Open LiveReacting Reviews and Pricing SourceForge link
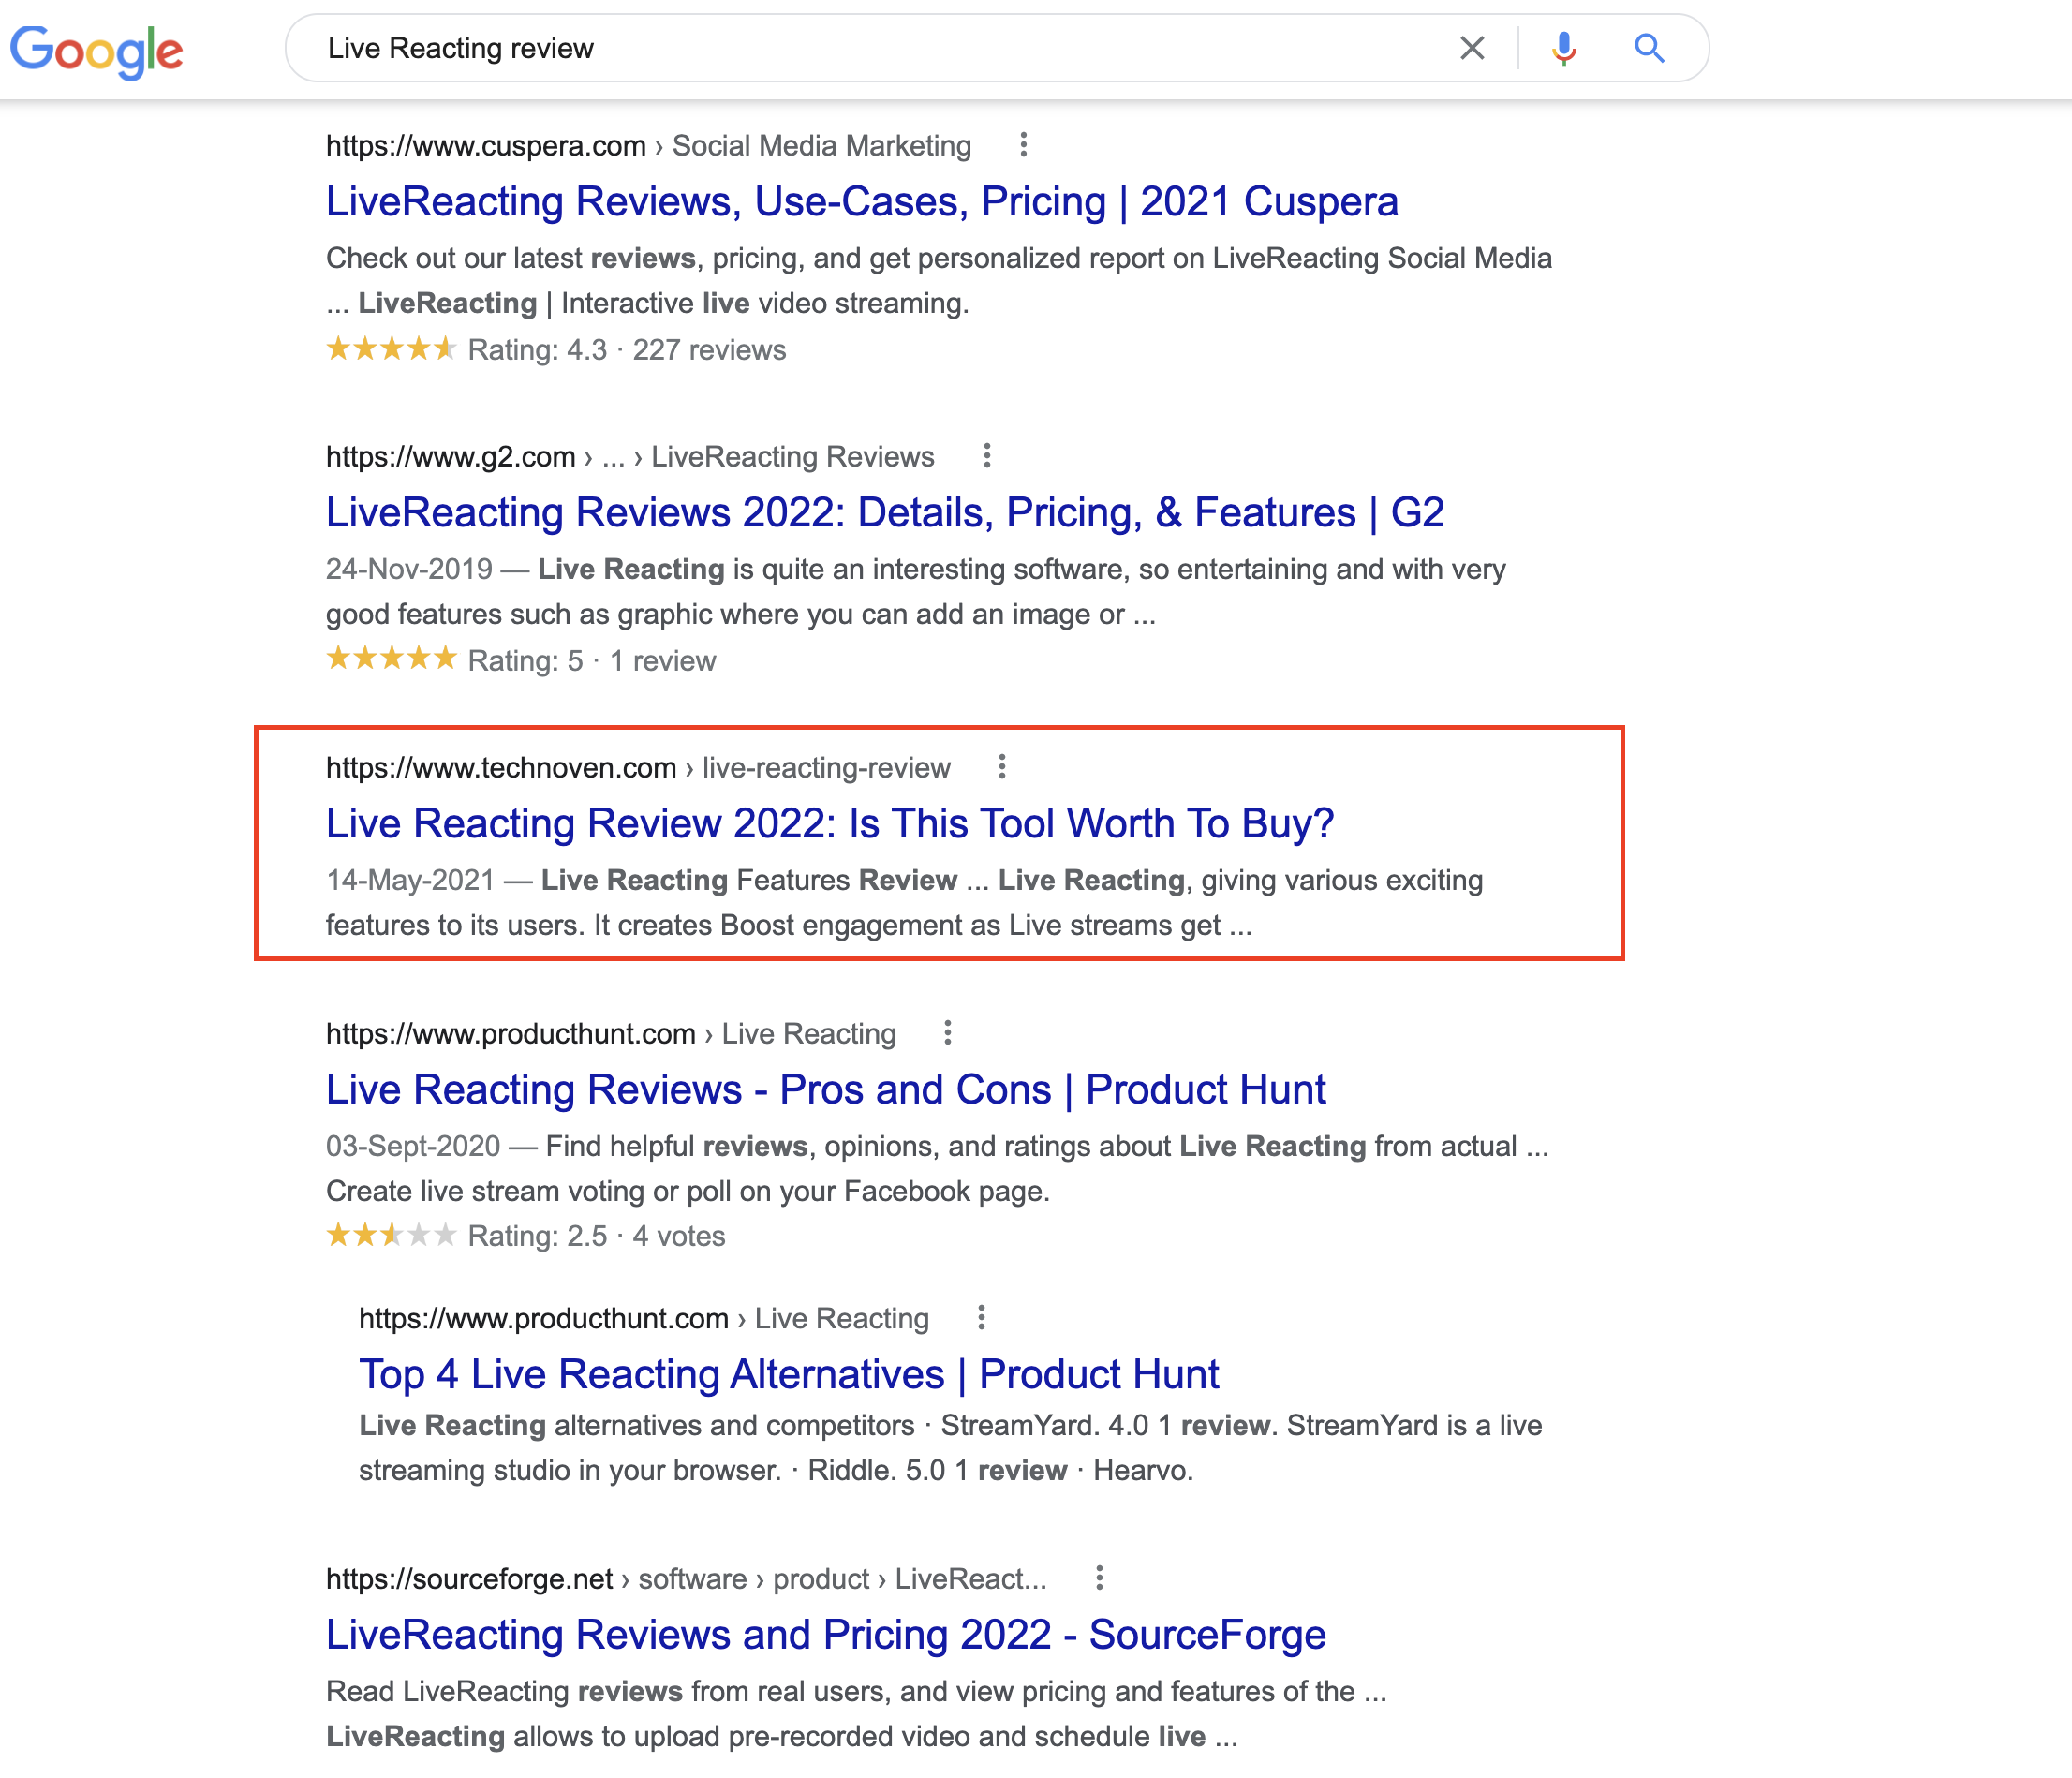The width and height of the screenshot is (2072, 1778). point(825,1635)
